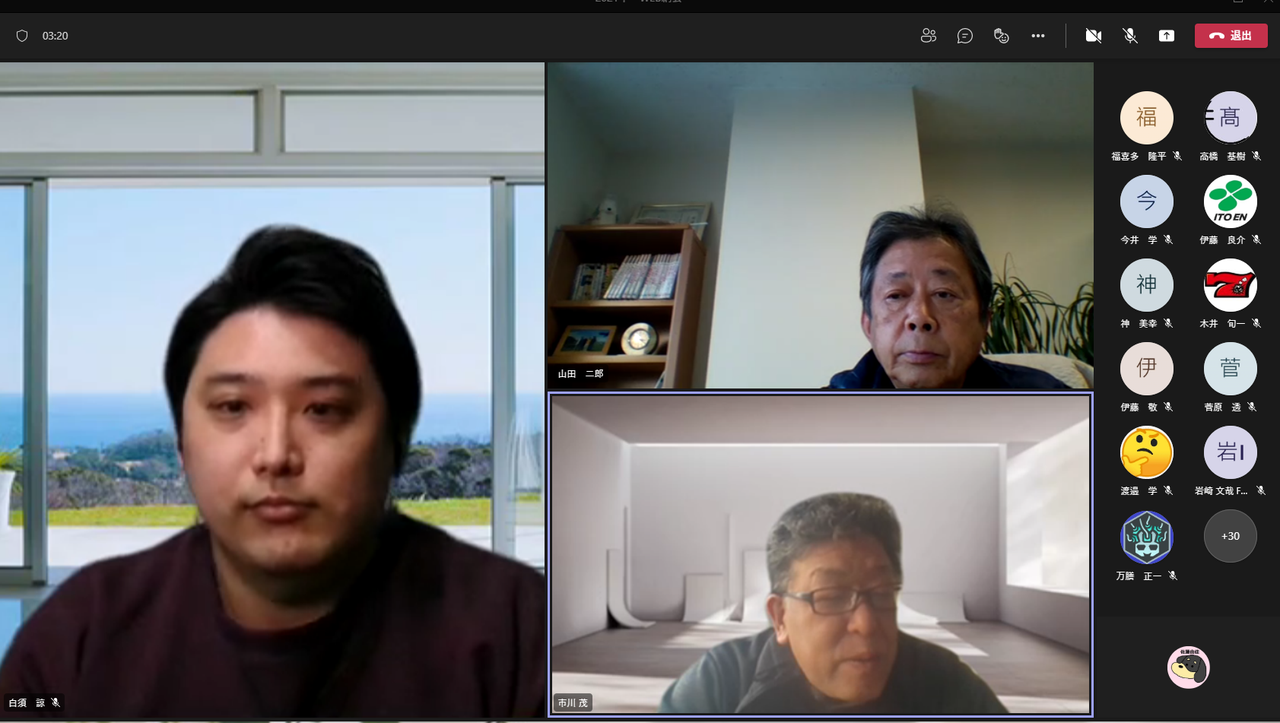
Task: Expand the +30 more participants bubble
Action: (1229, 536)
